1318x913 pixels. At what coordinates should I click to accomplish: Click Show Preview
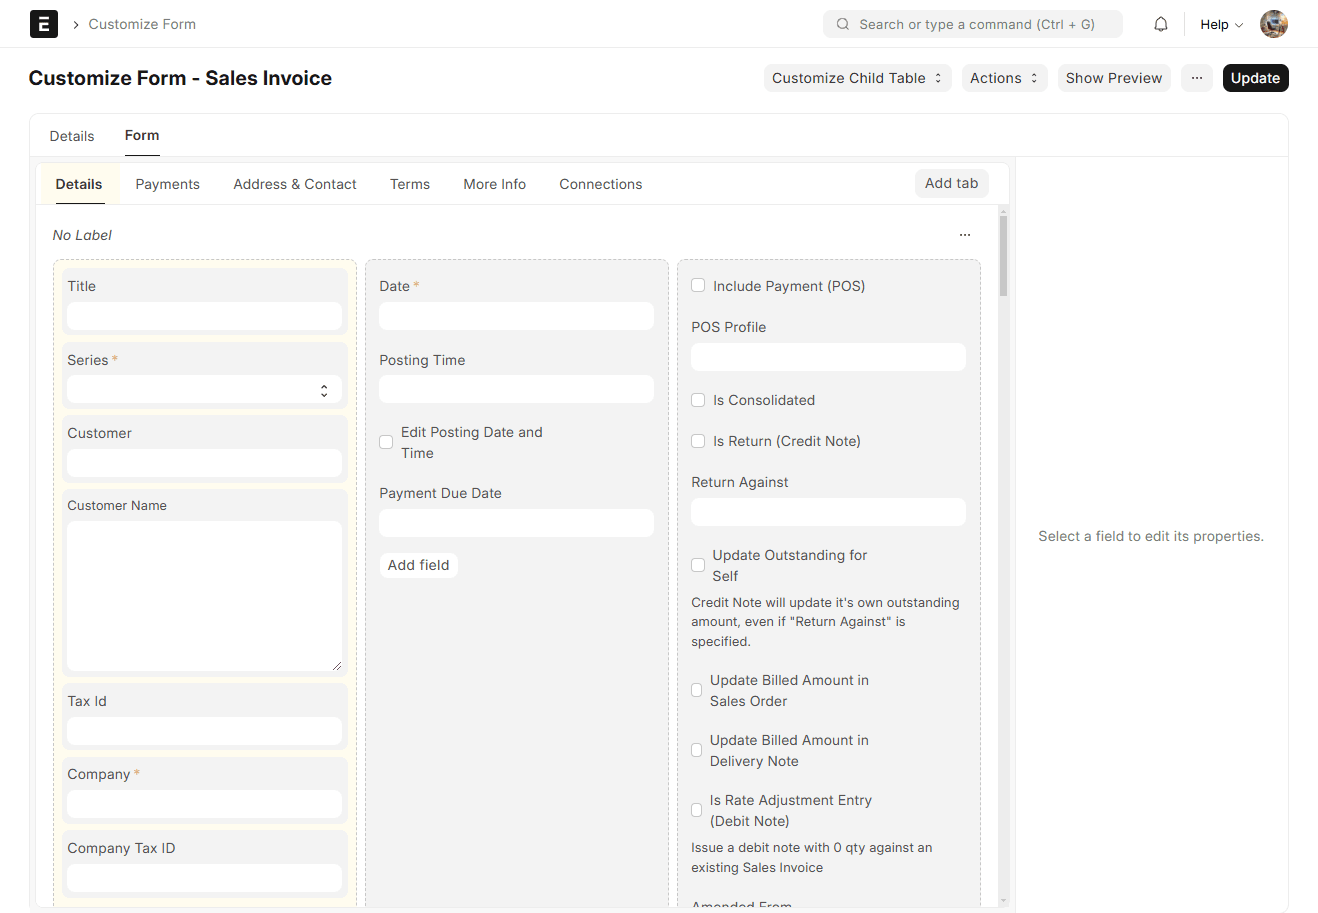pos(1114,78)
